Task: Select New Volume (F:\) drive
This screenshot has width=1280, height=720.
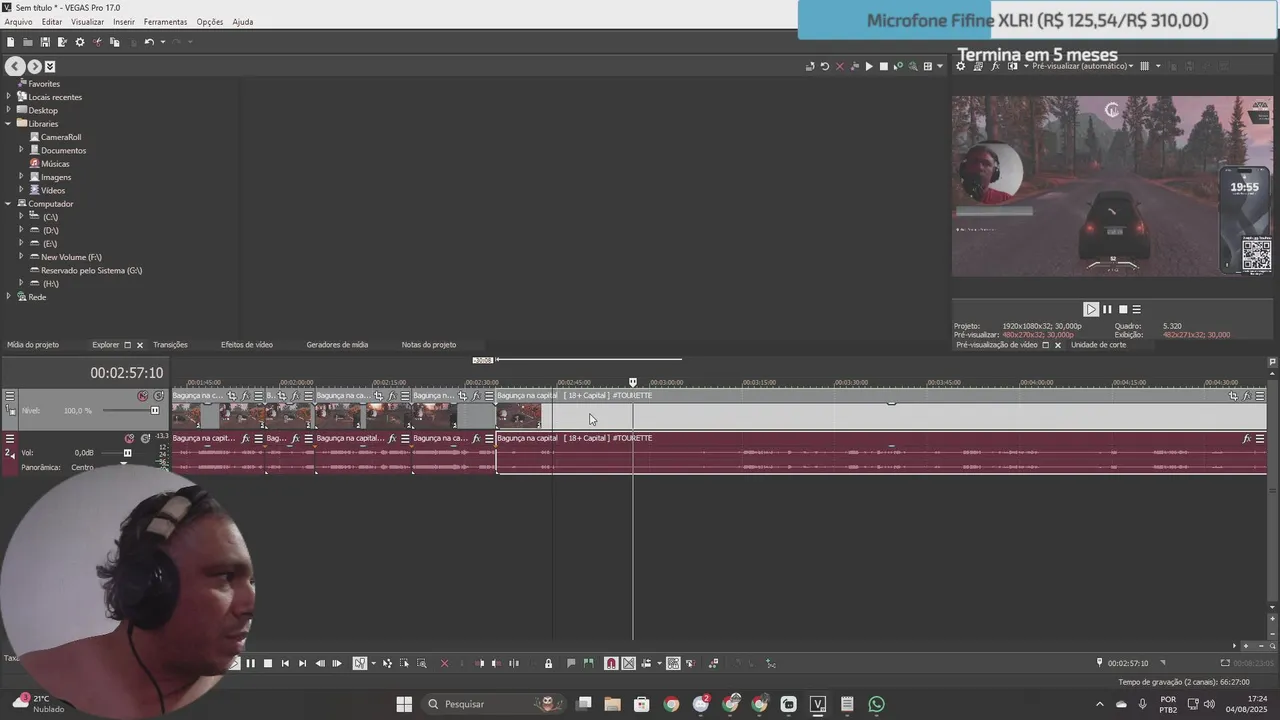Action: (71, 257)
